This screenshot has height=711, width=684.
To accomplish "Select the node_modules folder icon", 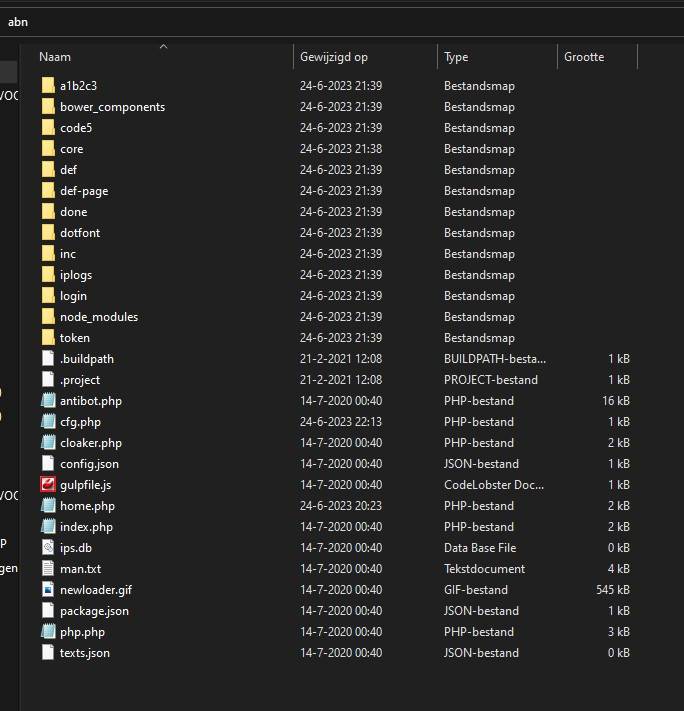I will coord(48,317).
